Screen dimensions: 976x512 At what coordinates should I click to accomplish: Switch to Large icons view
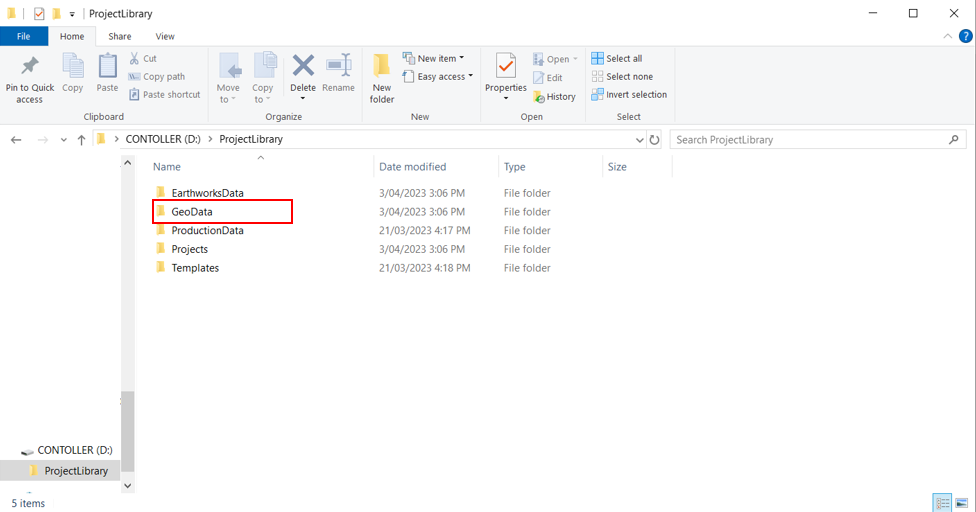coord(962,503)
